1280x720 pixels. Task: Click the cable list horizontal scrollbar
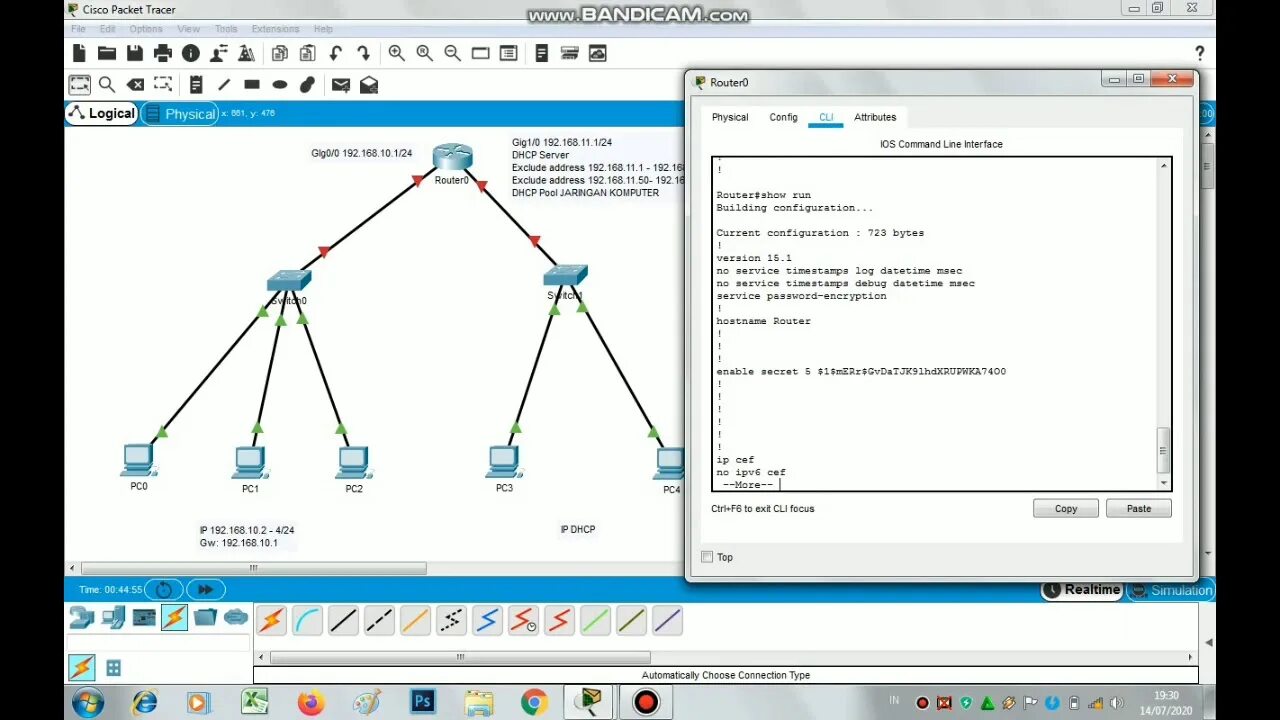460,658
